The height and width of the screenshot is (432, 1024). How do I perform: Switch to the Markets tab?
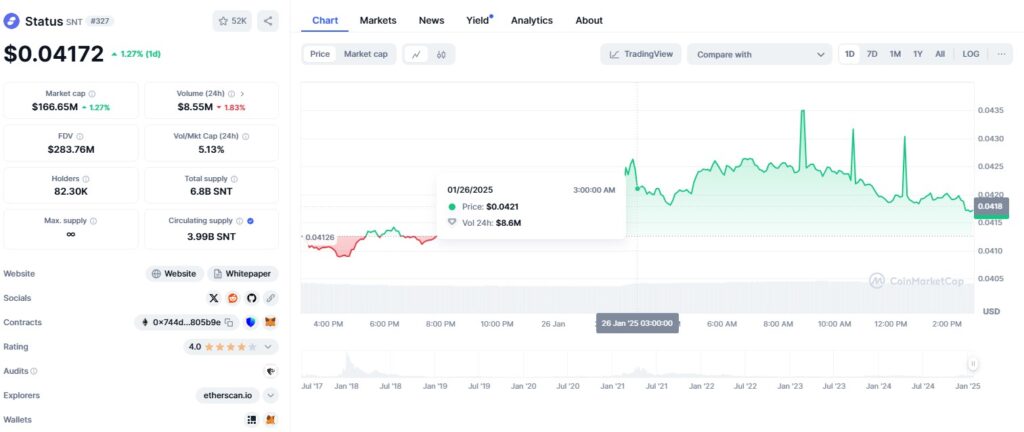[x=378, y=20]
